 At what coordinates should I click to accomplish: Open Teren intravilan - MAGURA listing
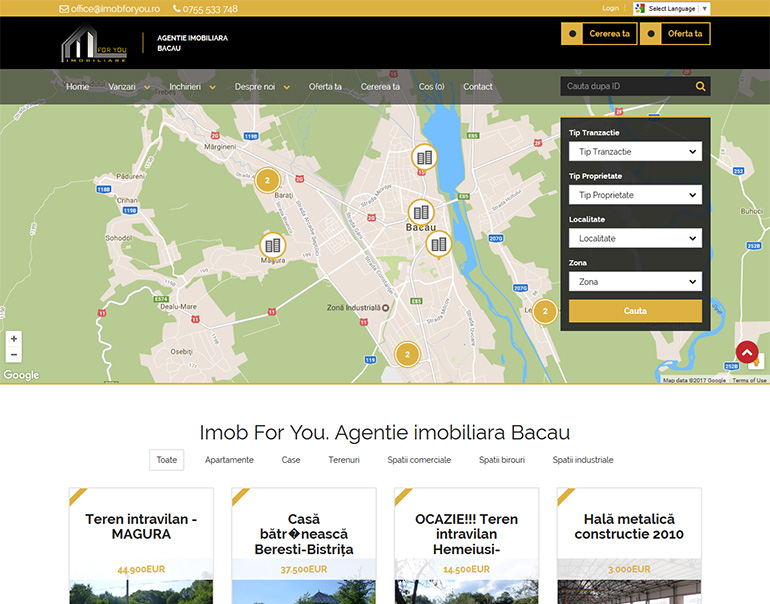pyautogui.click(x=141, y=526)
